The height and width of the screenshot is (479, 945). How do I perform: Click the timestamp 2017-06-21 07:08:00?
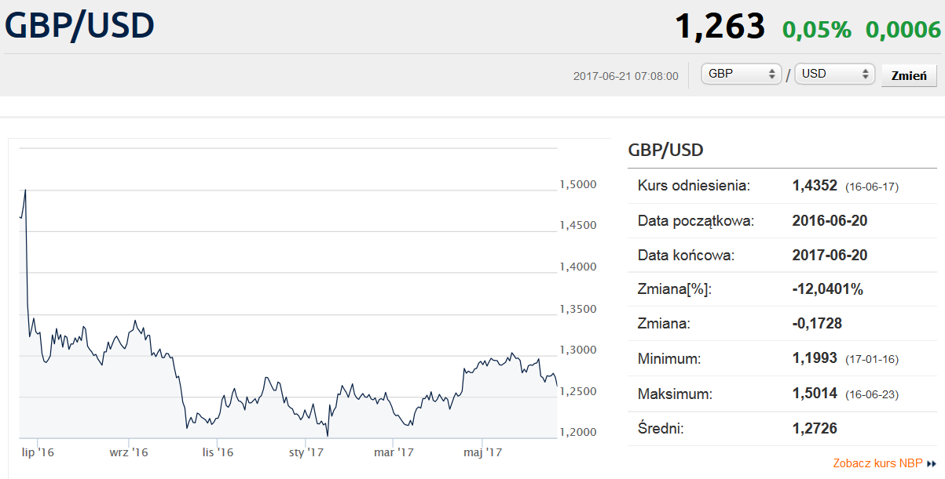point(626,77)
